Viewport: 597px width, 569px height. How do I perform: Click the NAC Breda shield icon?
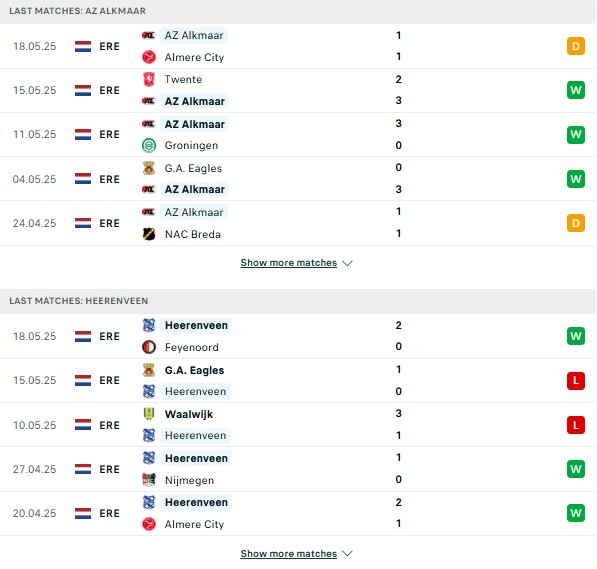coord(149,234)
